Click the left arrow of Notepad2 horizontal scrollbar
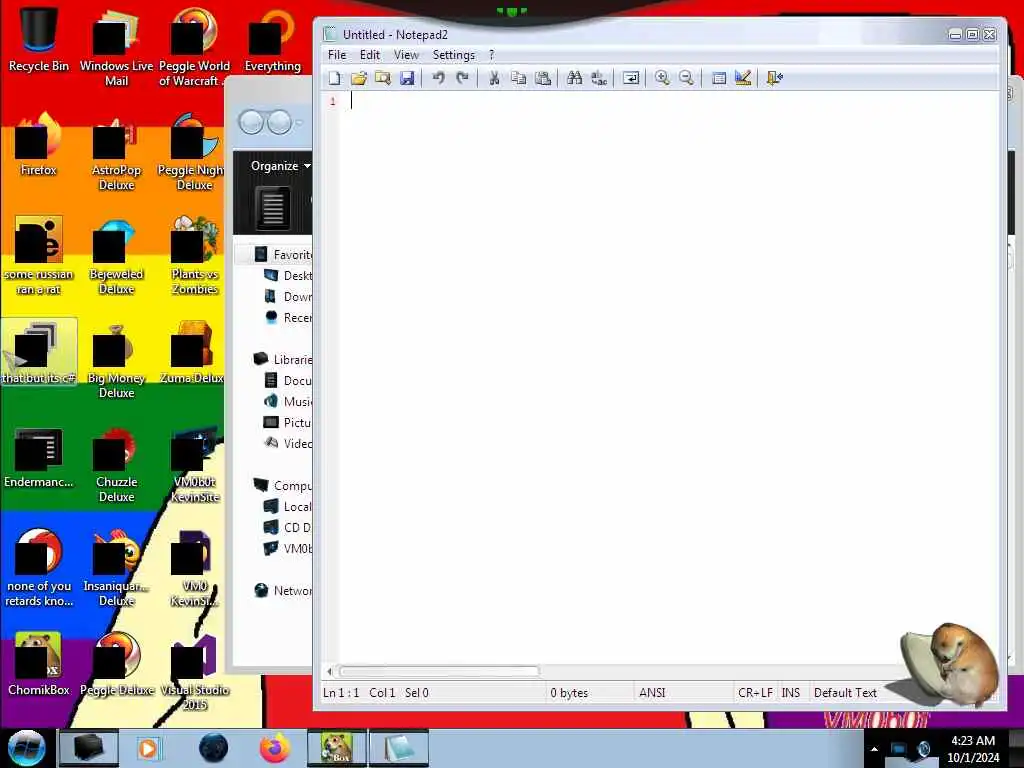The width and height of the screenshot is (1024, 768). tap(329, 671)
